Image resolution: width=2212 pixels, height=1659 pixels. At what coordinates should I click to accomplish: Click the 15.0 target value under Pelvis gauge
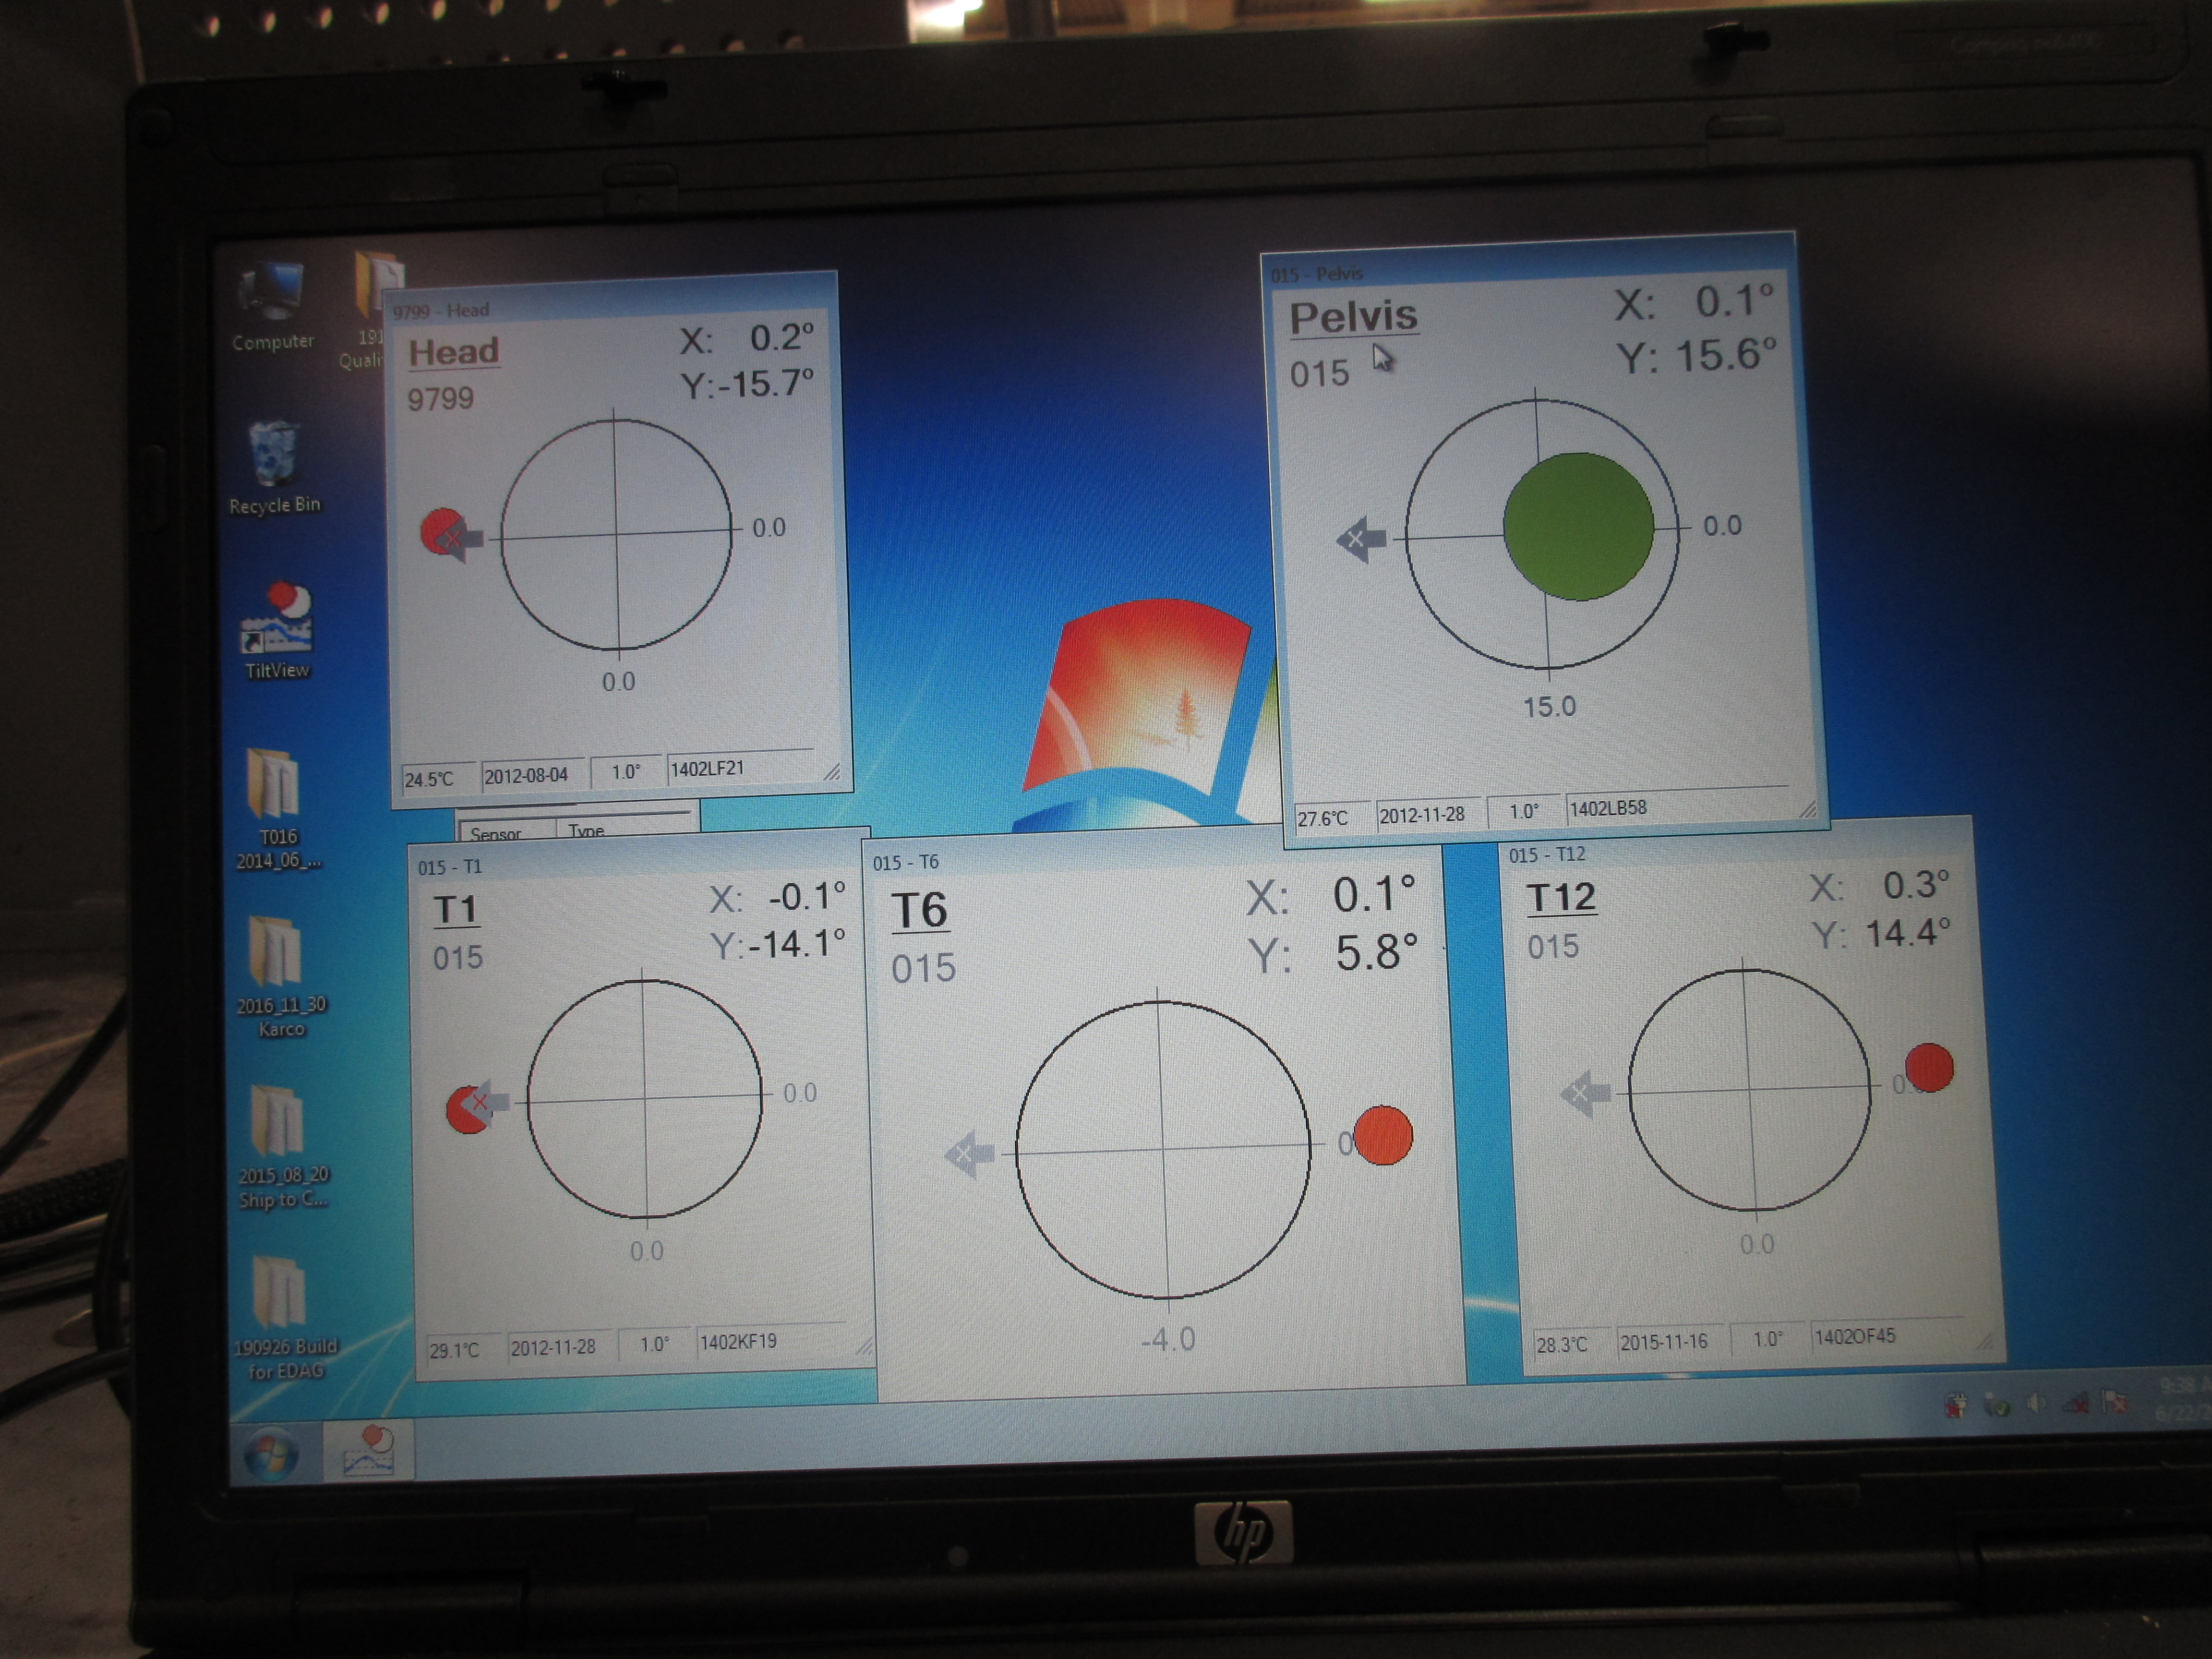(1549, 707)
